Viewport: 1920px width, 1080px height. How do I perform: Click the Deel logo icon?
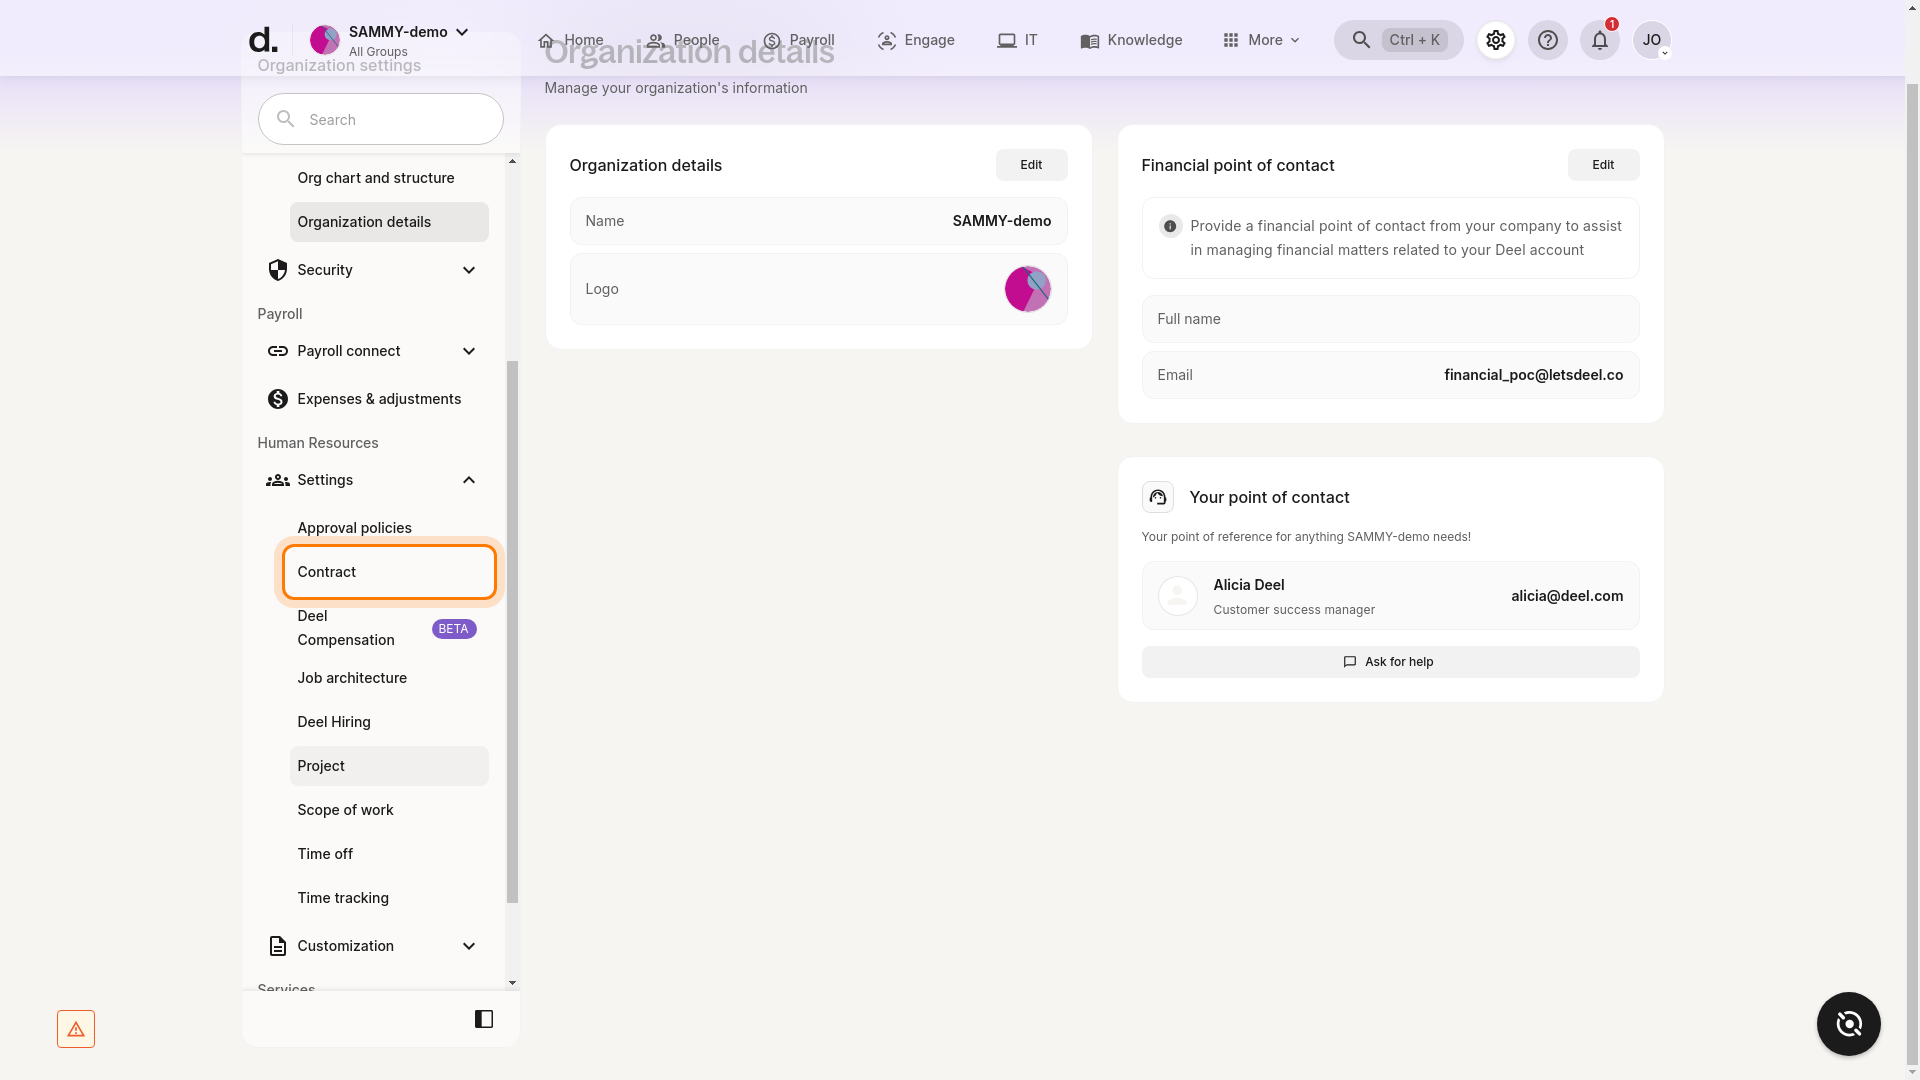262,40
